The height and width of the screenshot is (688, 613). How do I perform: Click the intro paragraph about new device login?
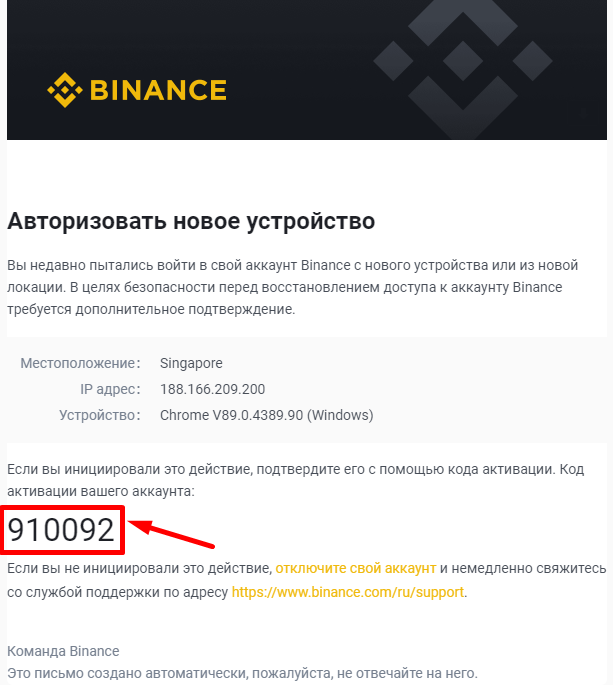[293, 287]
